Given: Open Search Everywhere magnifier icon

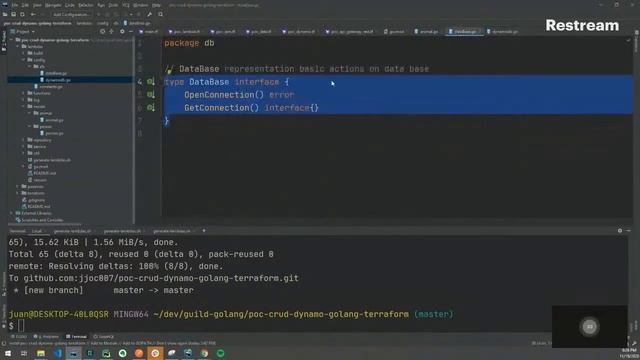Looking at the screenshot, I should [160, 14].
